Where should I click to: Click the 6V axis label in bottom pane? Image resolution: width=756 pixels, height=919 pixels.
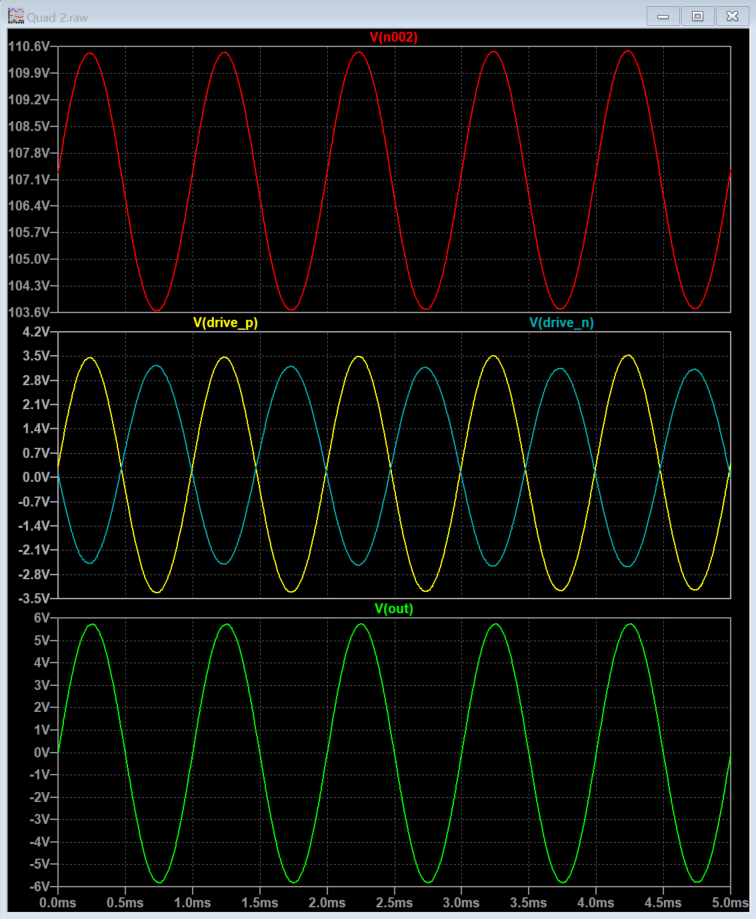[x=42, y=618]
